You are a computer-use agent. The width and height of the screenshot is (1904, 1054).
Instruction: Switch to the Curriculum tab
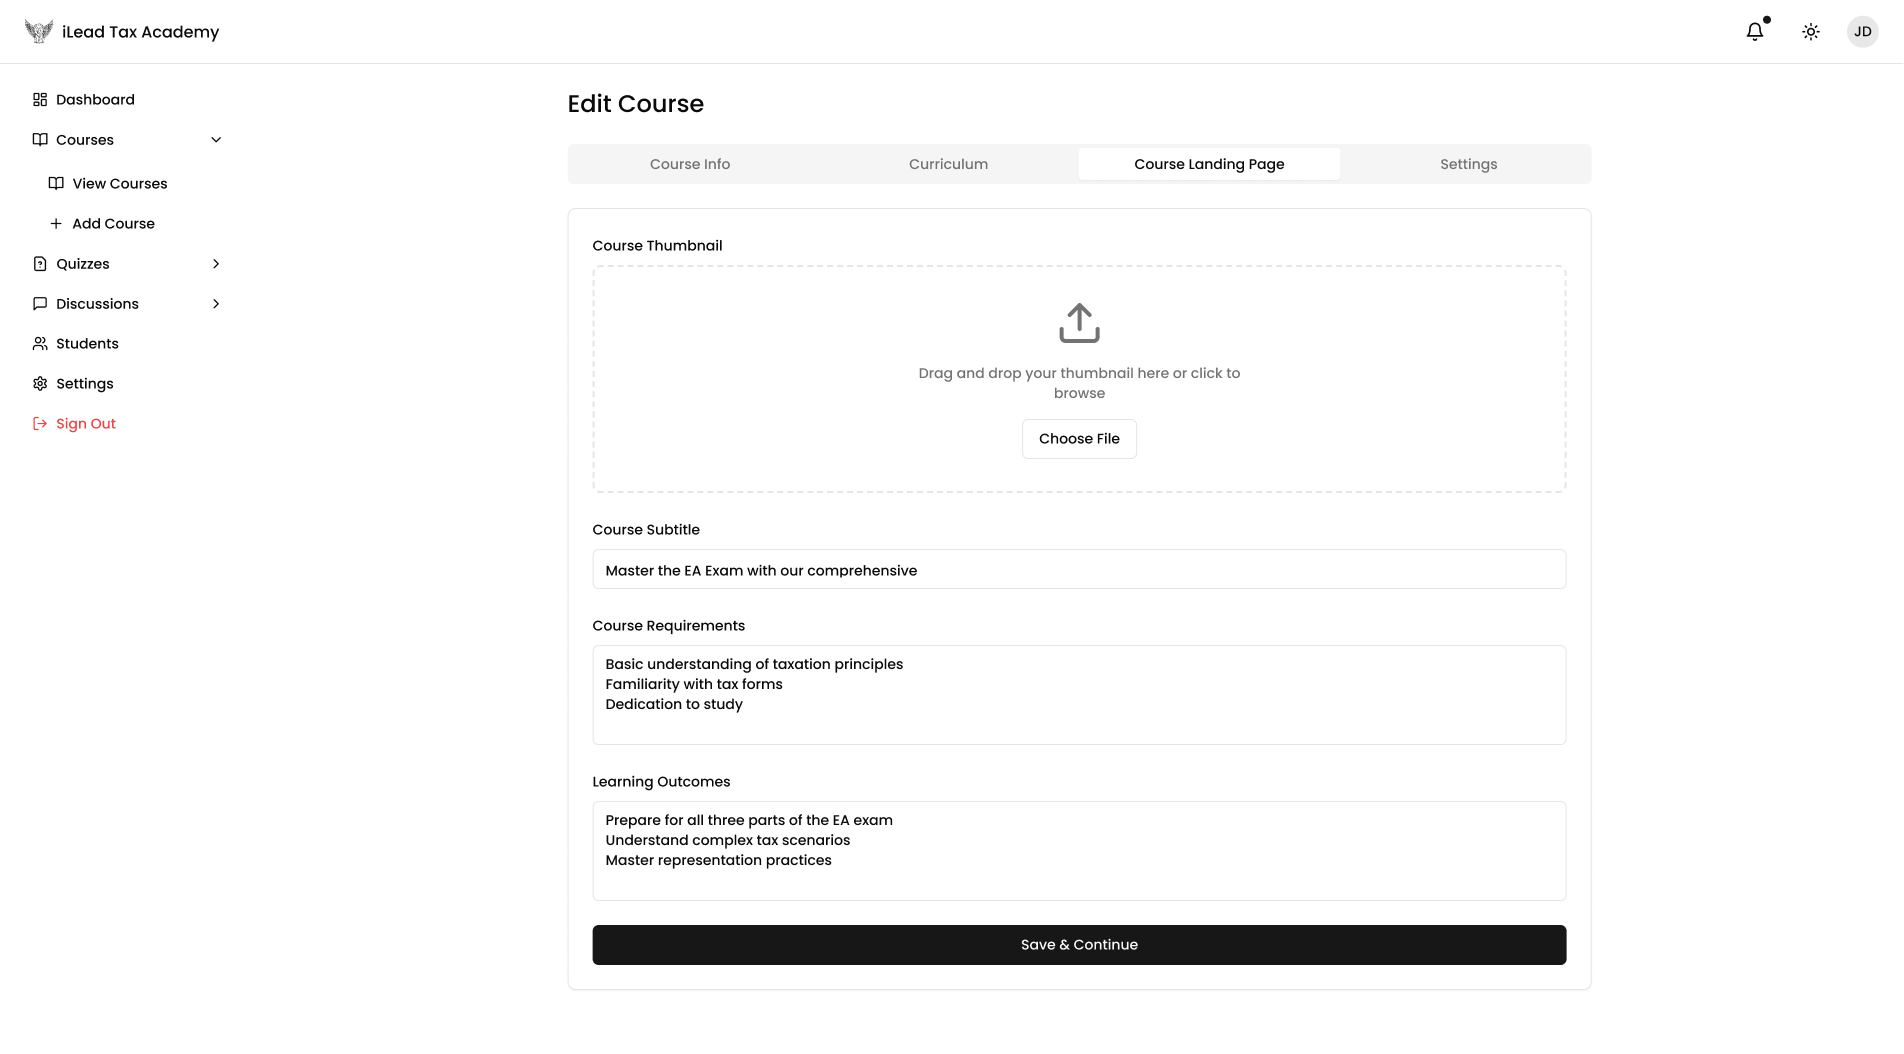pos(948,164)
